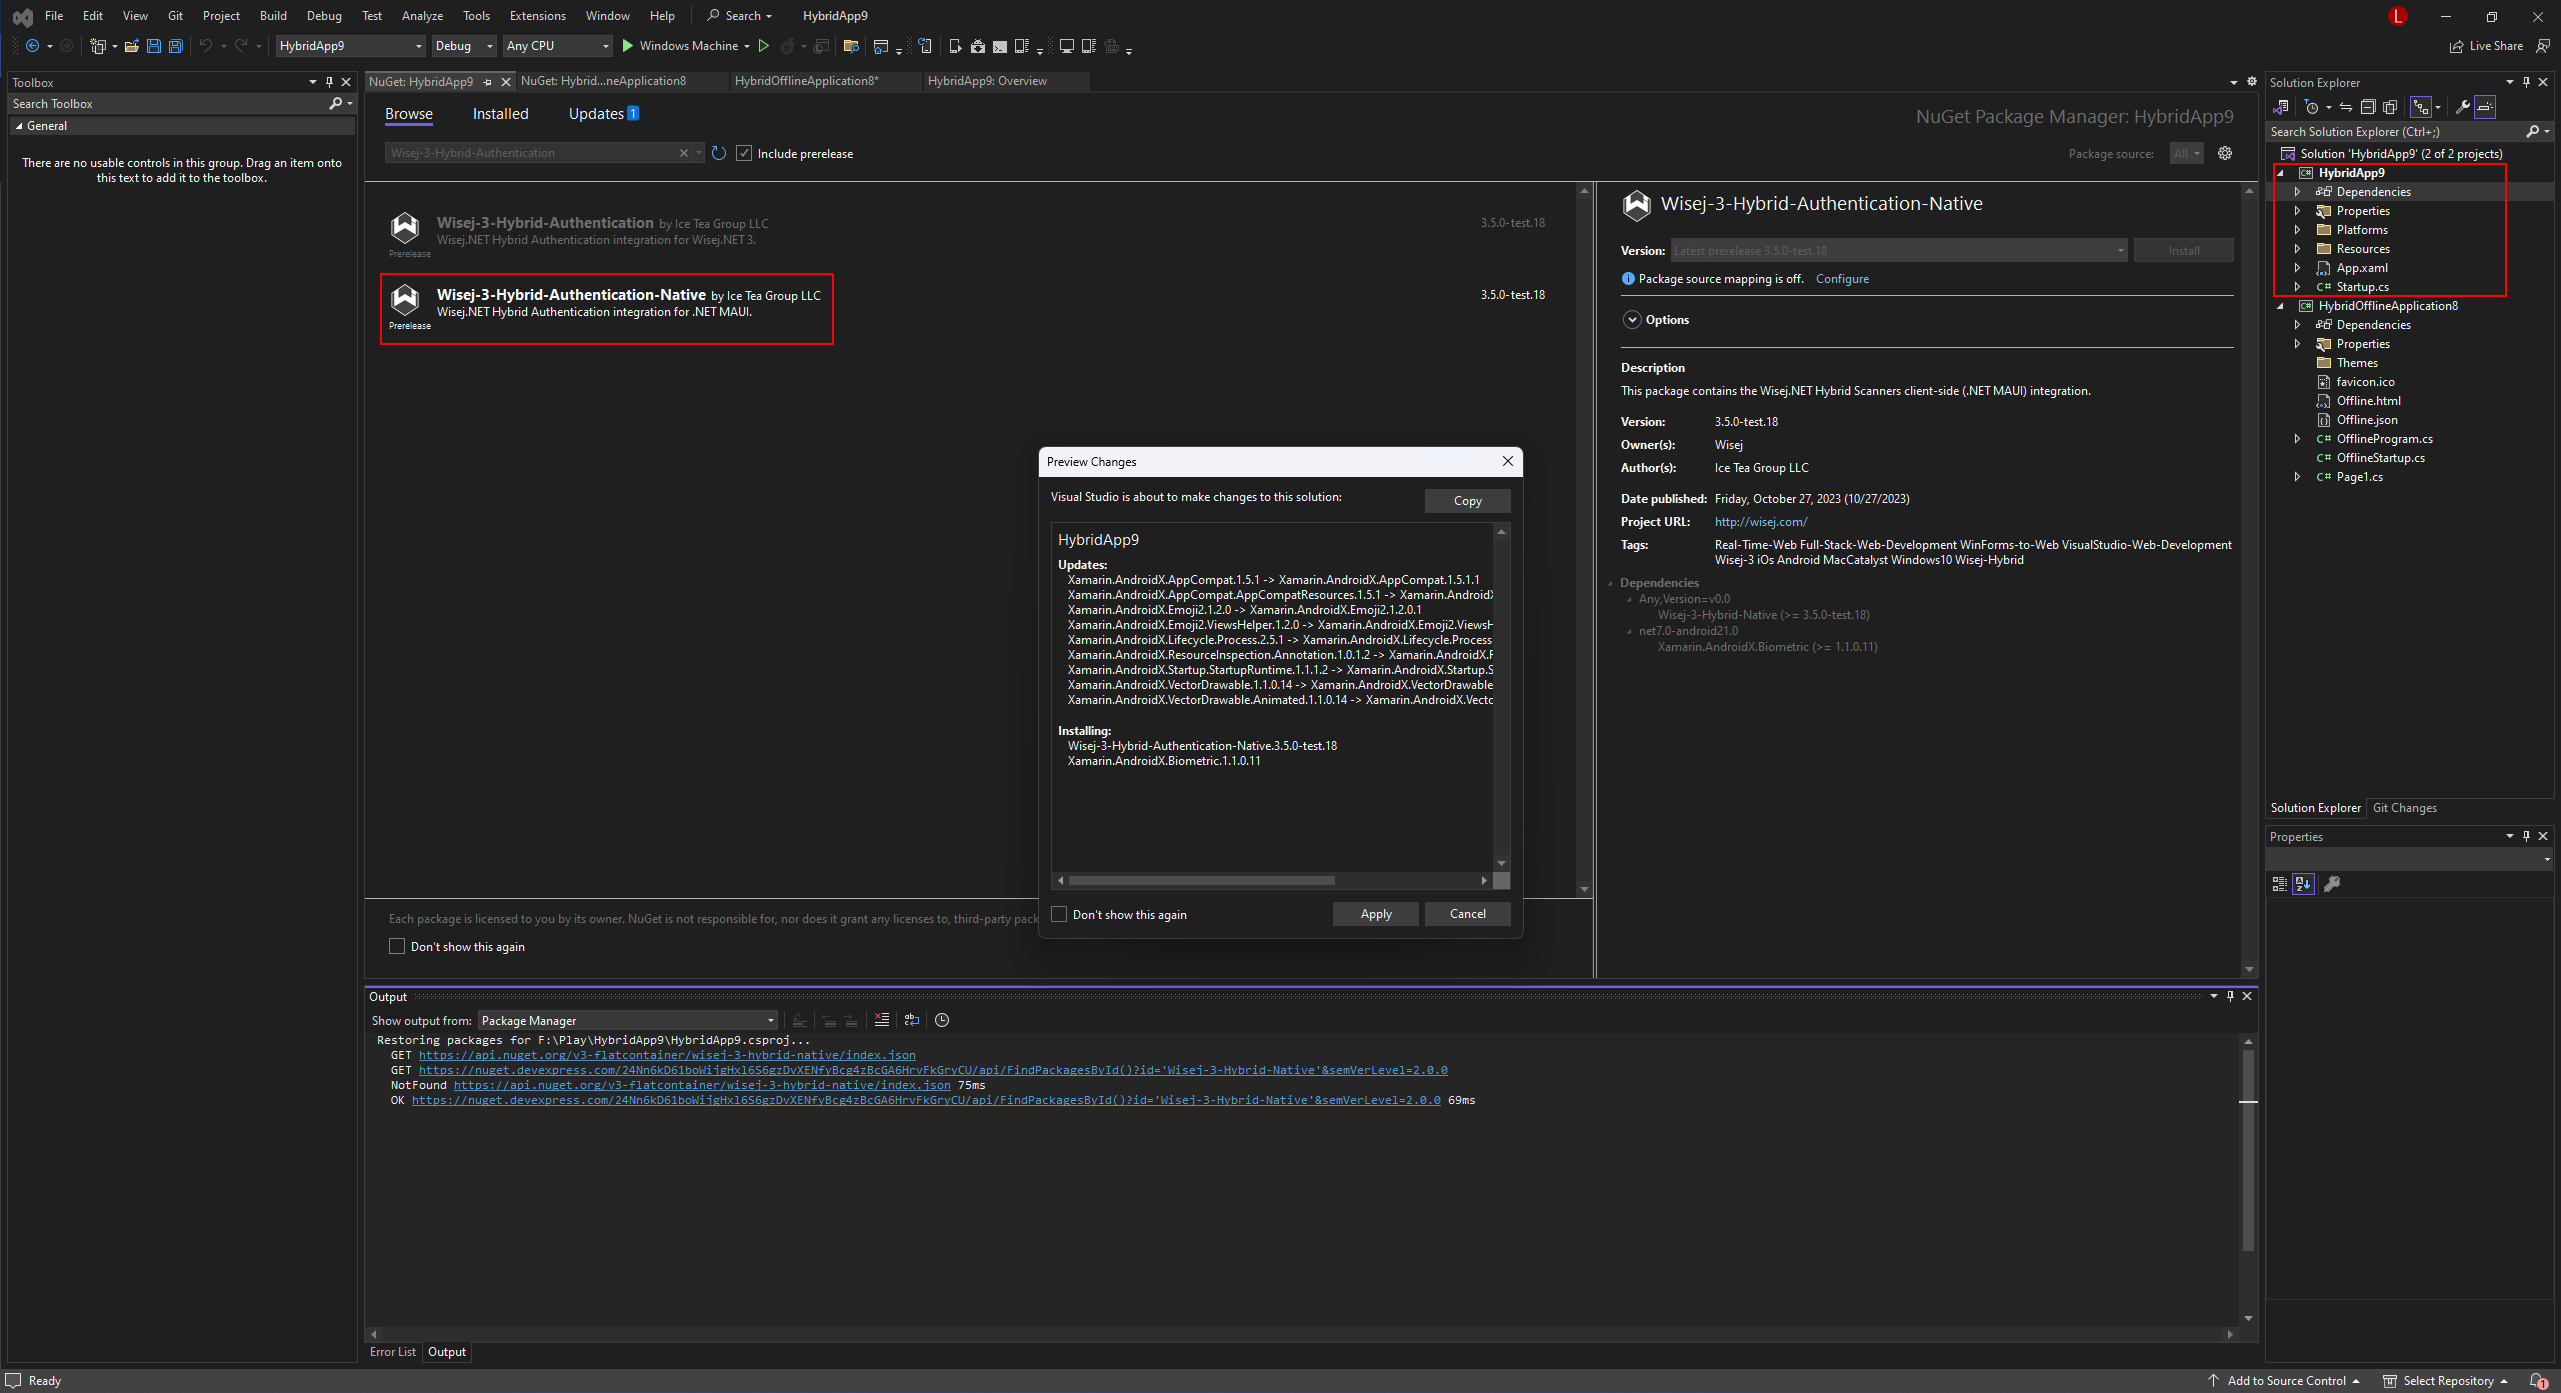Switch to the Git Changes tab

point(2404,808)
